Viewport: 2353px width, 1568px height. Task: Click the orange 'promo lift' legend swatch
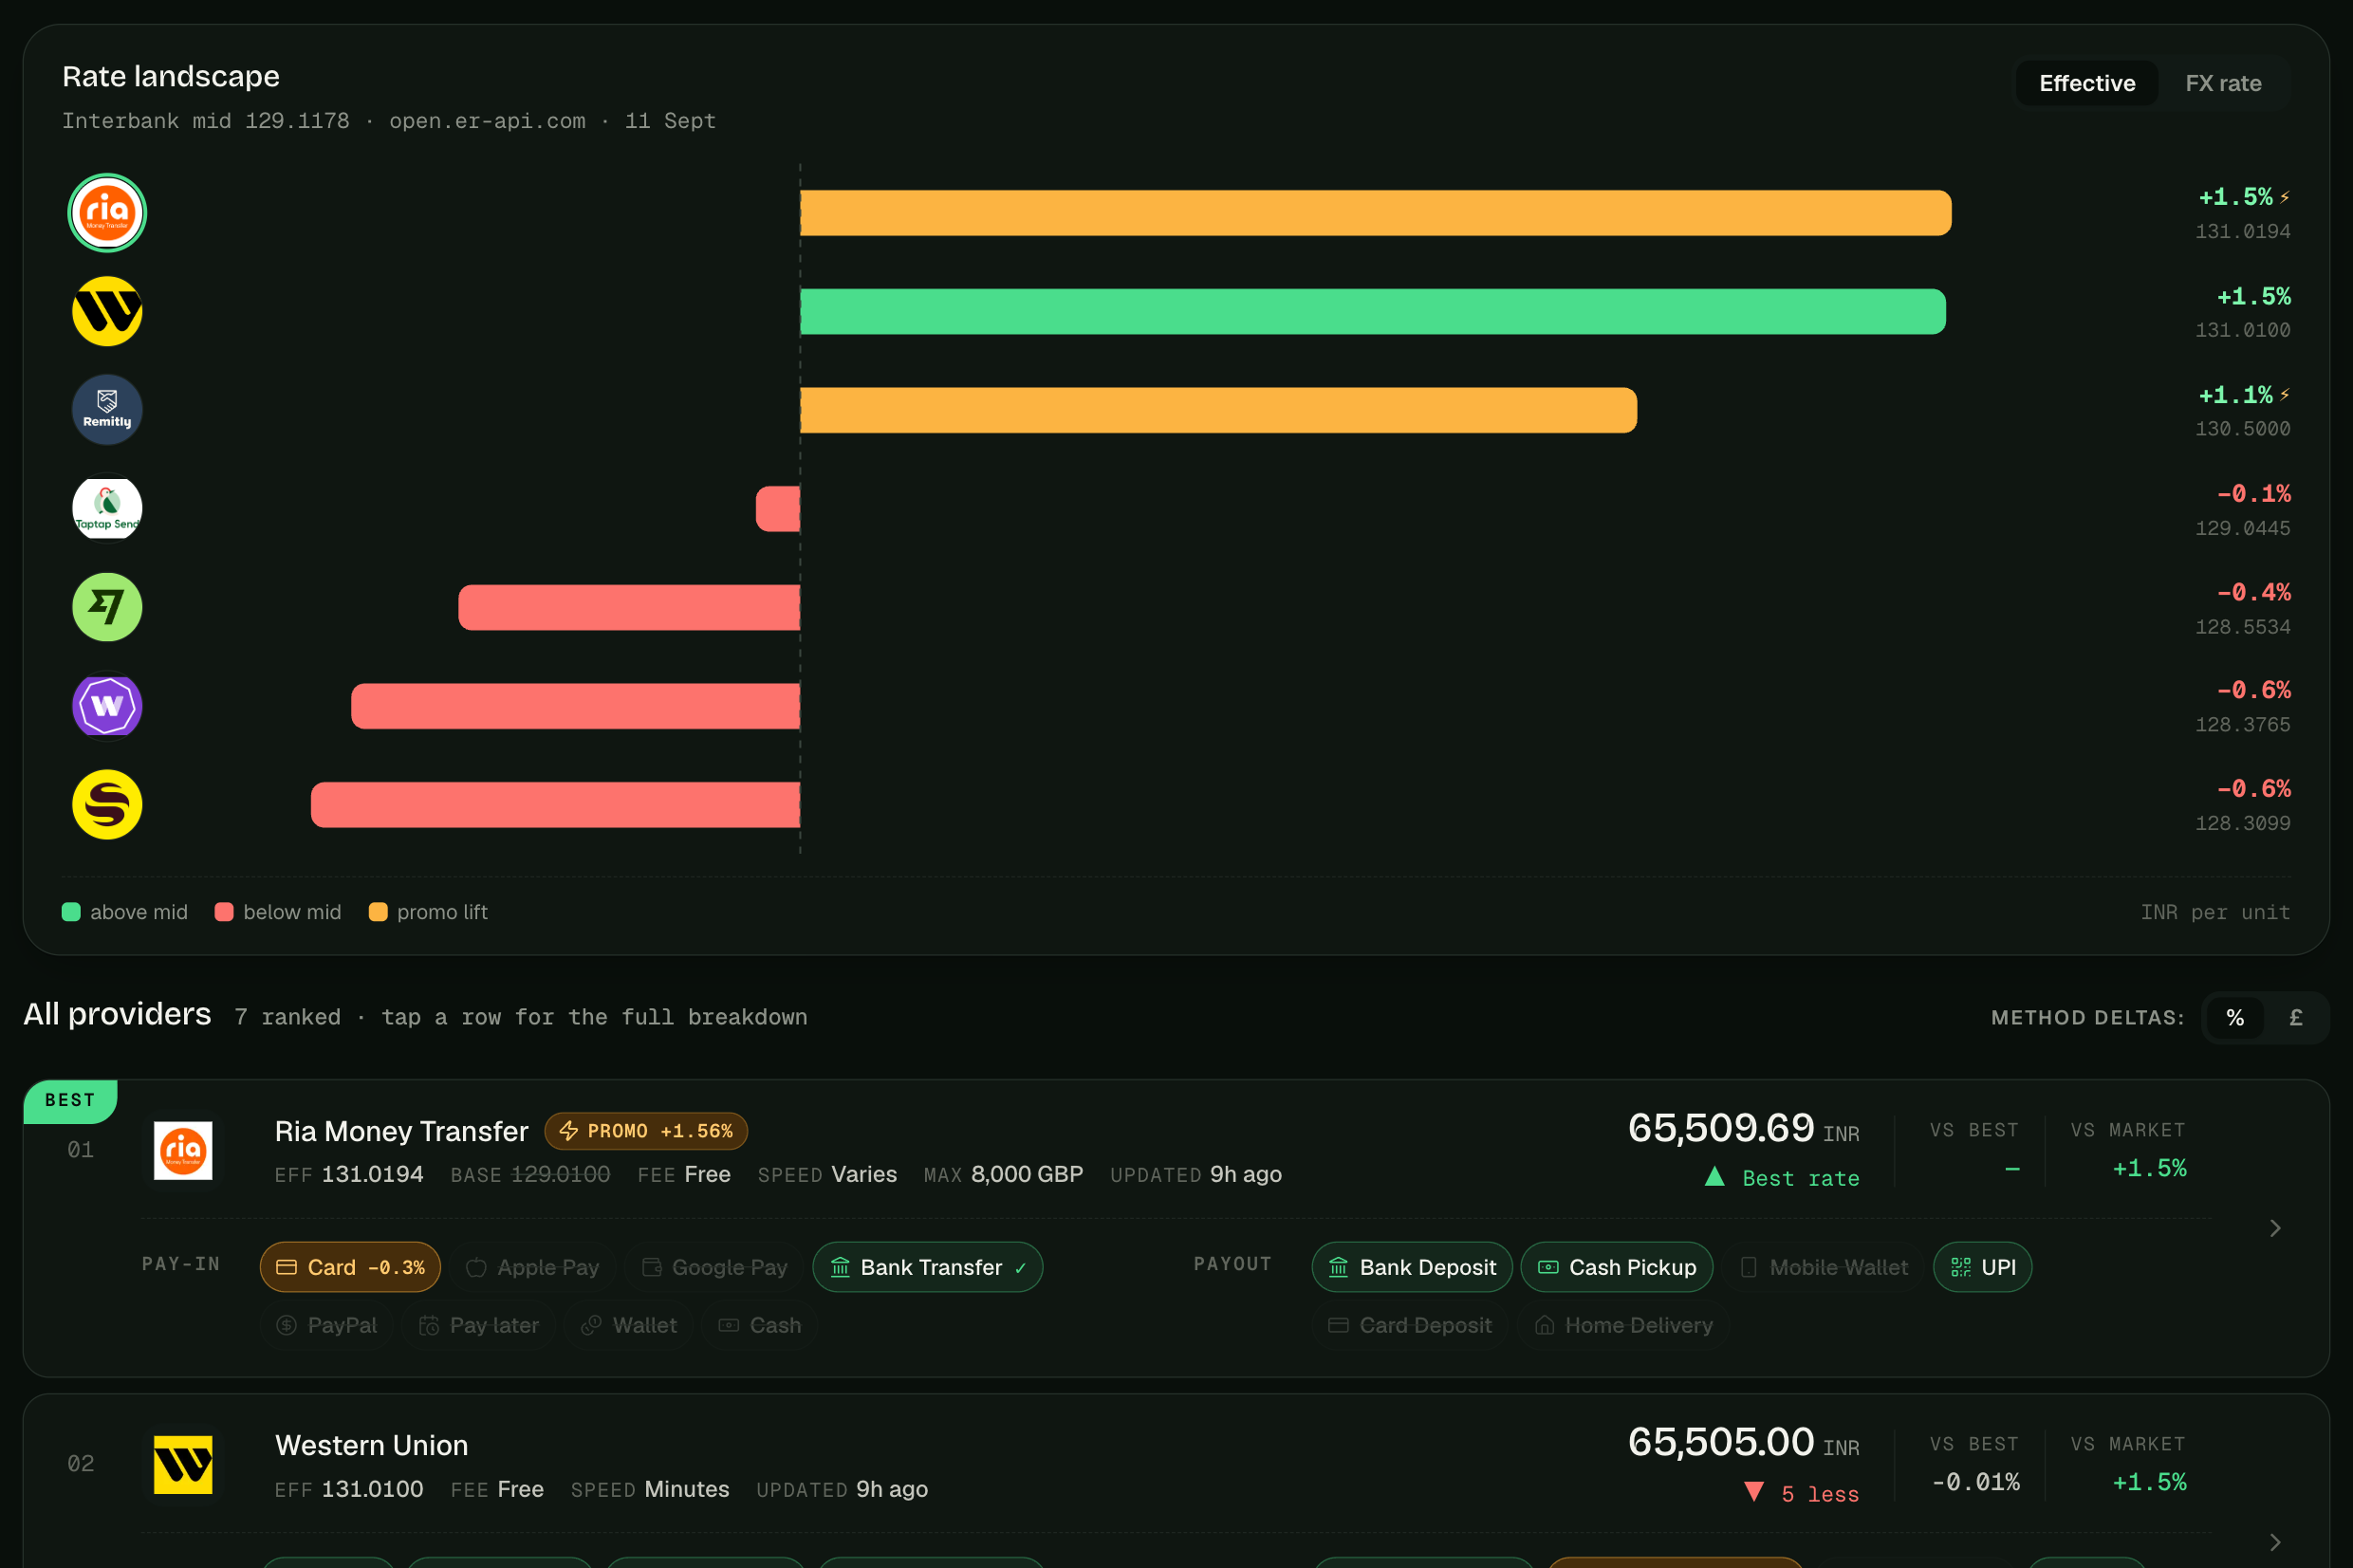378,912
